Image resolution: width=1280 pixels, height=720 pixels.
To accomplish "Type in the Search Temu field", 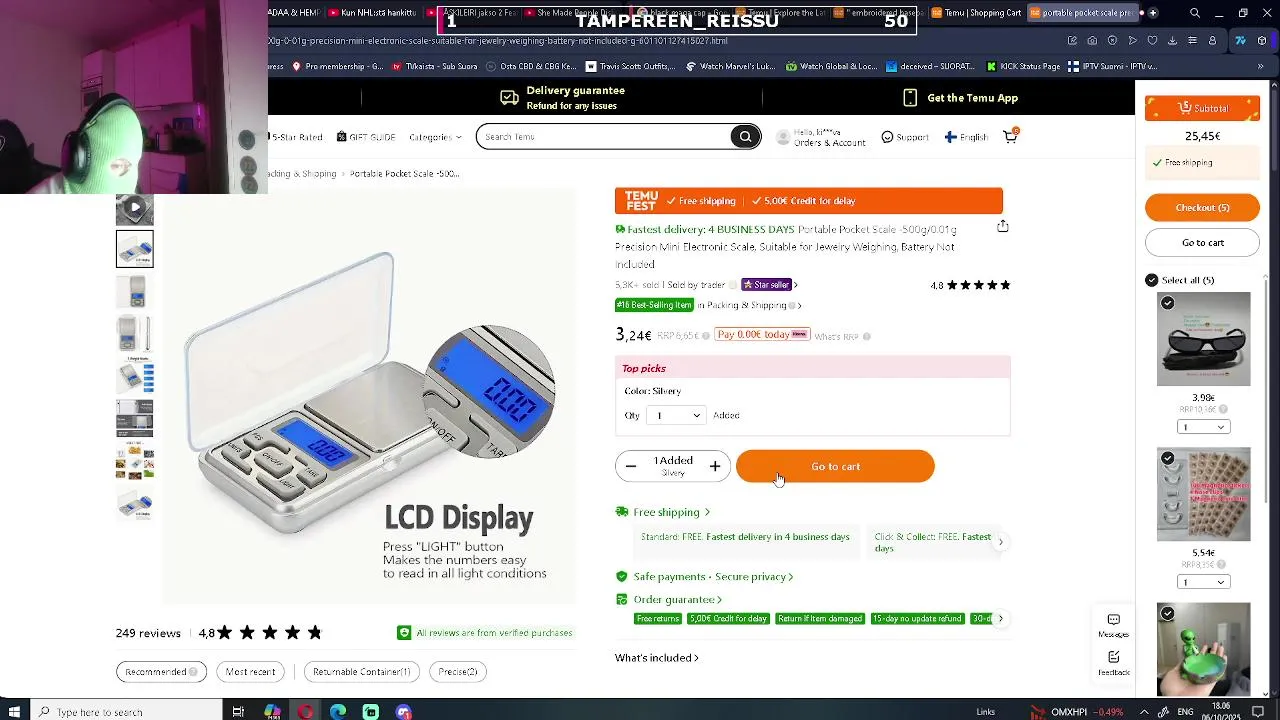I will point(605,137).
